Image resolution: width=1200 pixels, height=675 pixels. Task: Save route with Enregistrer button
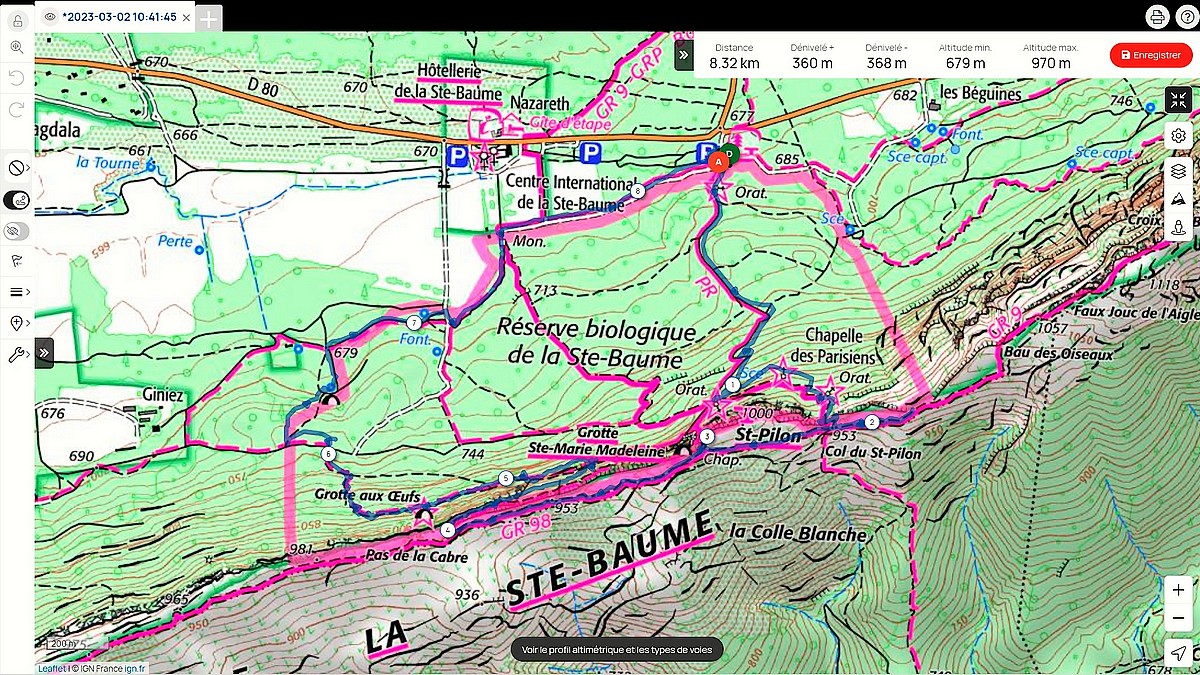(1151, 55)
